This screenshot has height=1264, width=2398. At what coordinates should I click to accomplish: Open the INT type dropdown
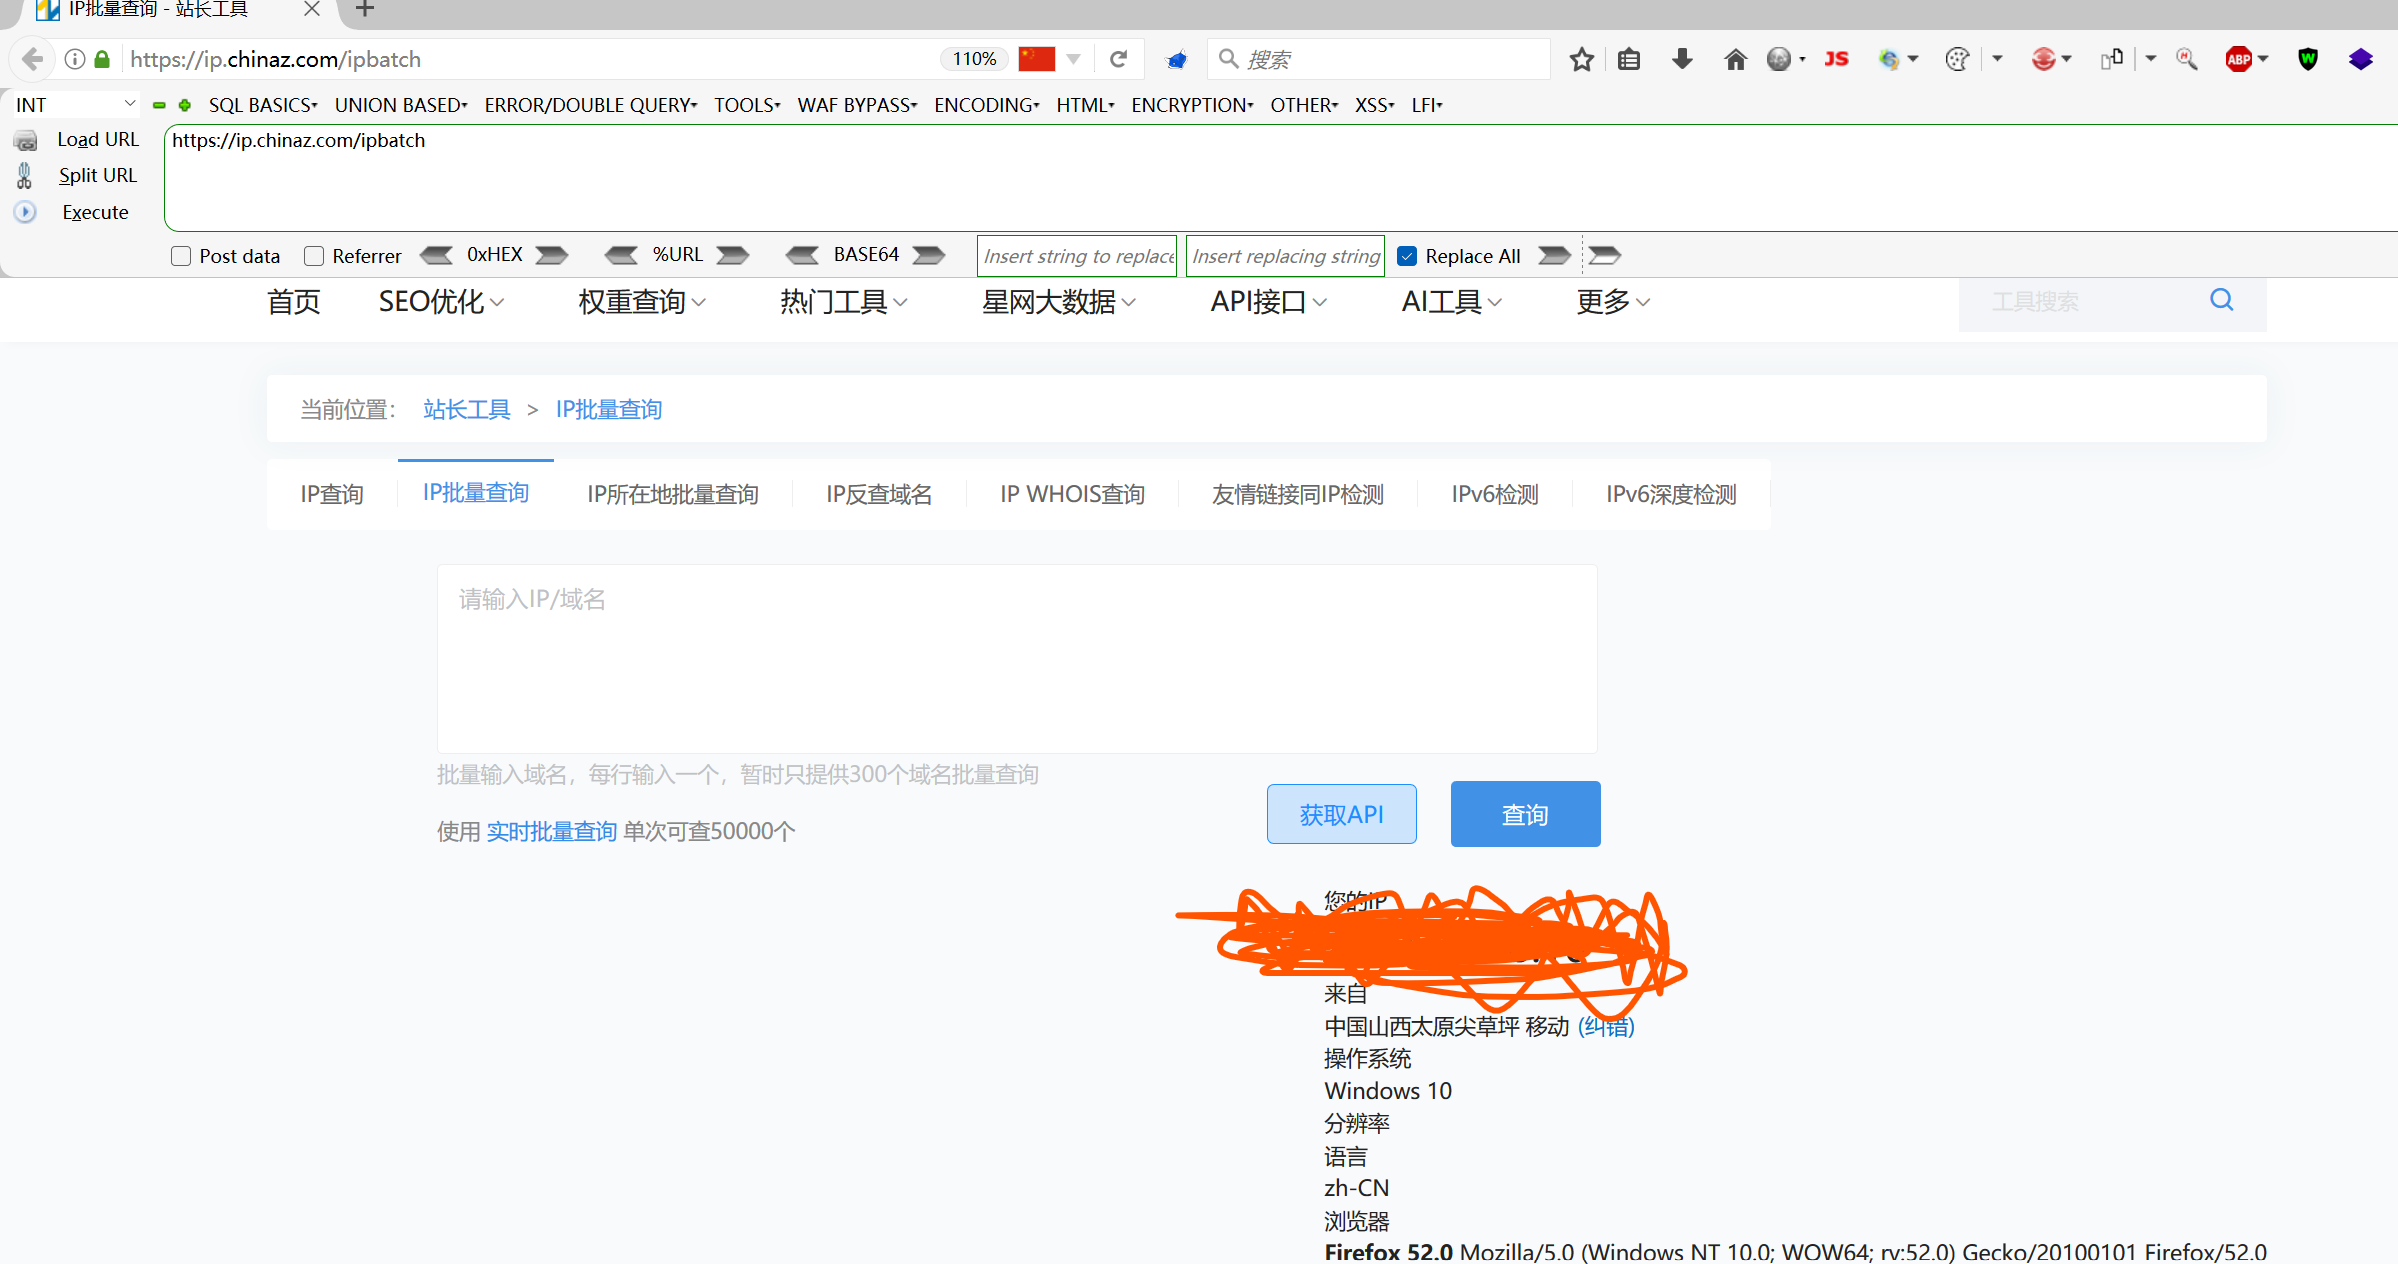click(75, 105)
